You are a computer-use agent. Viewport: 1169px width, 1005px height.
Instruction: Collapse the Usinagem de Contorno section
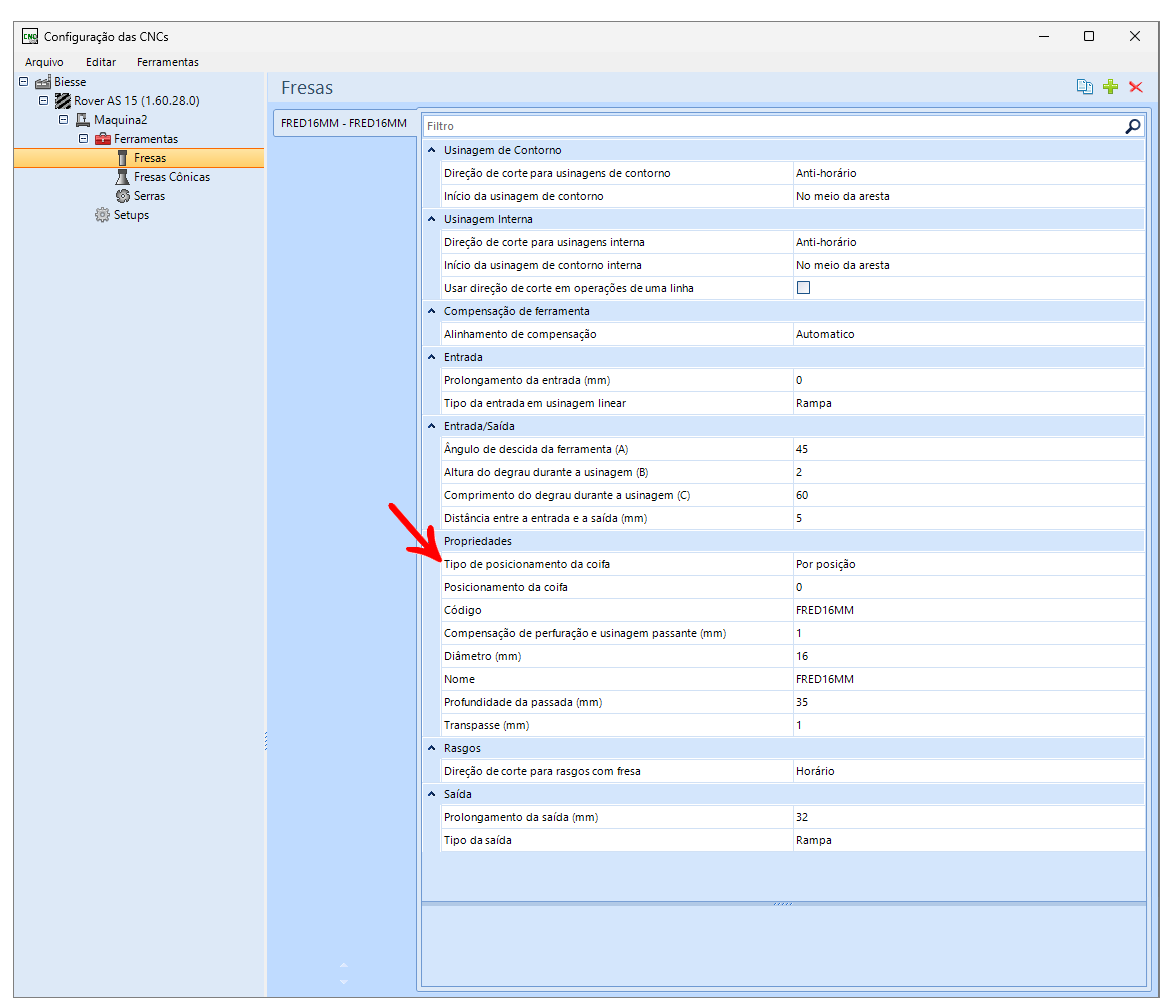[432, 150]
